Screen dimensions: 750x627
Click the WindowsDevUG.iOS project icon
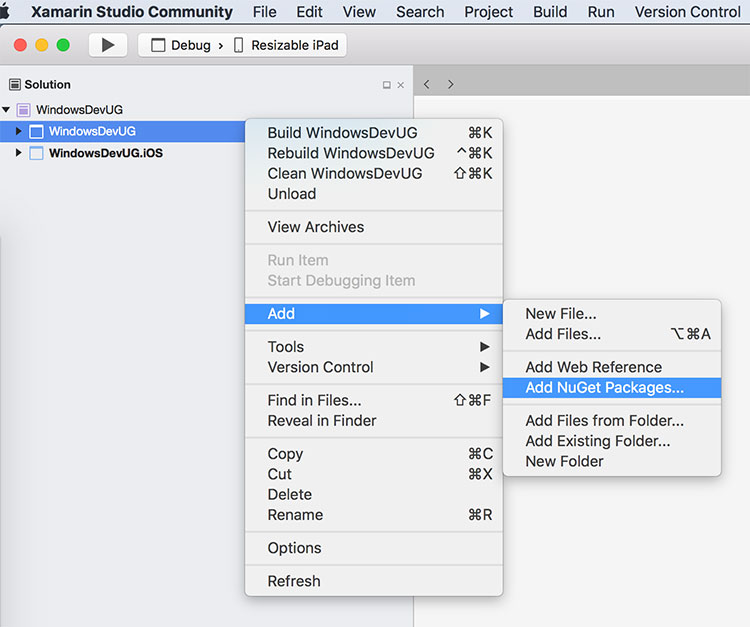coord(36,153)
